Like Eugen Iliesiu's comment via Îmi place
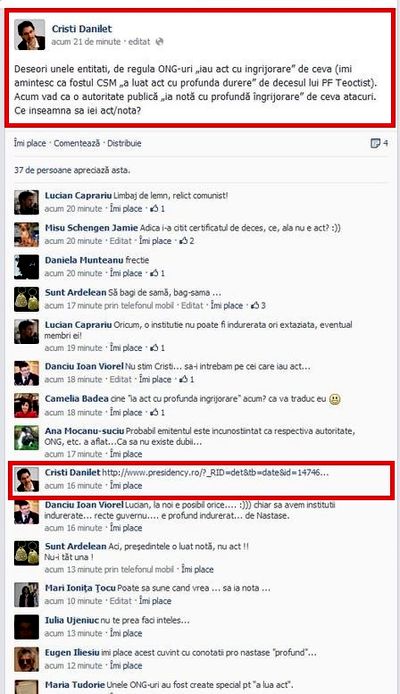 click(126, 666)
